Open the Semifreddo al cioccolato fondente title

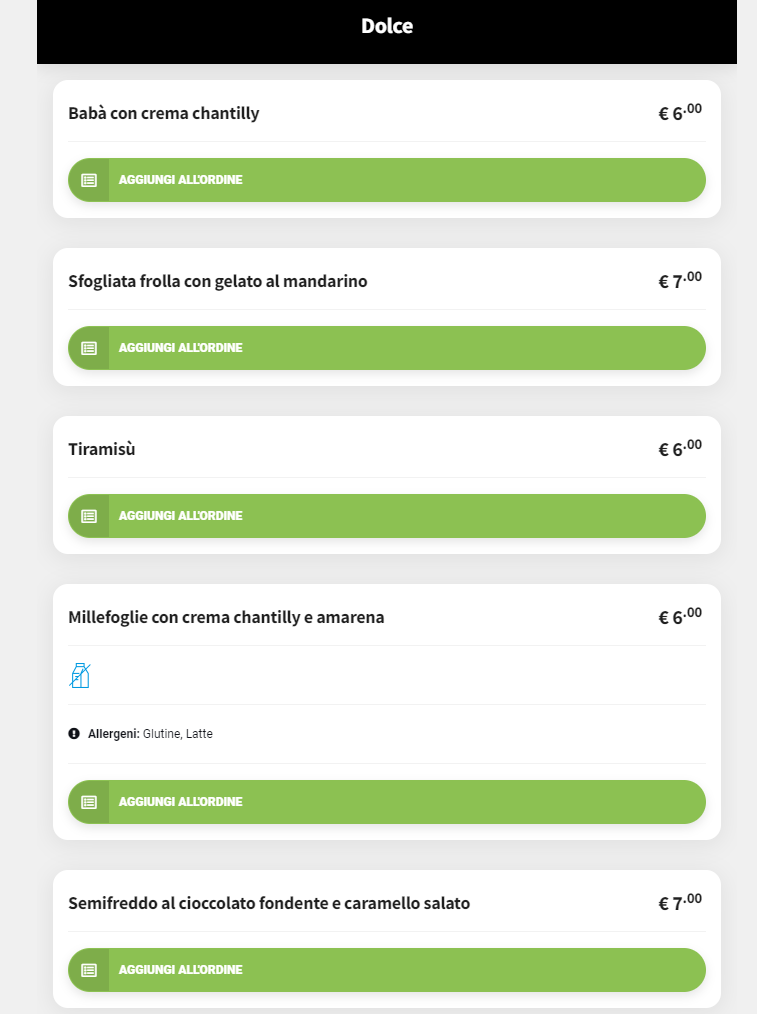click(x=269, y=903)
